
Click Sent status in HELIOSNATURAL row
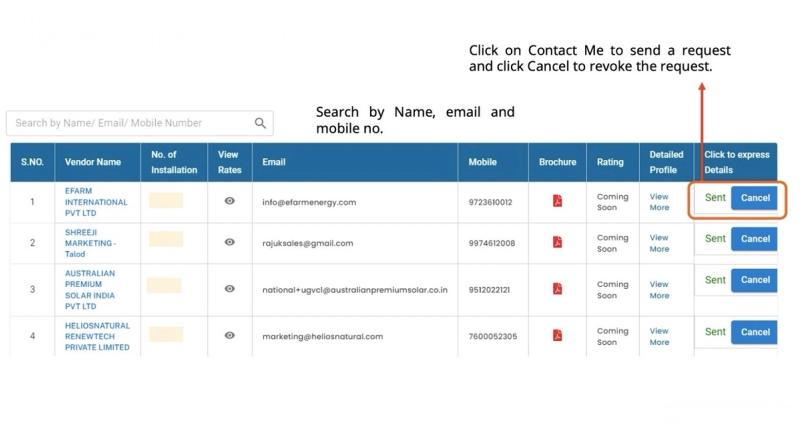click(x=715, y=332)
